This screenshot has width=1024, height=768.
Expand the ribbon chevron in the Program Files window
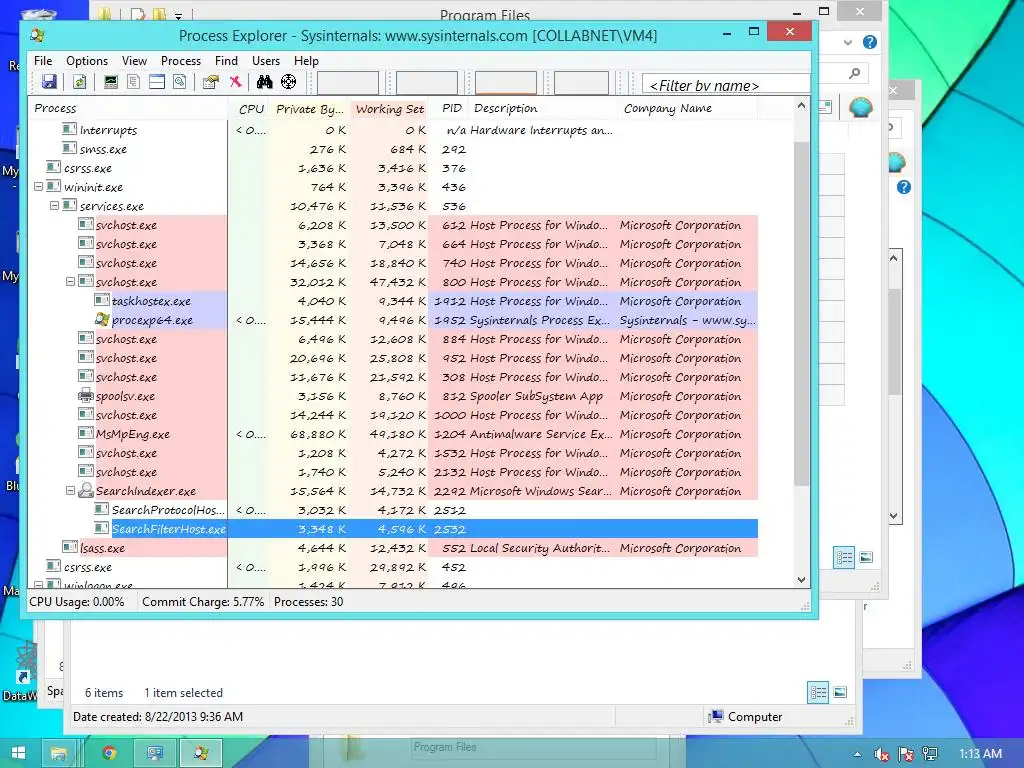(x=848, y=42)
